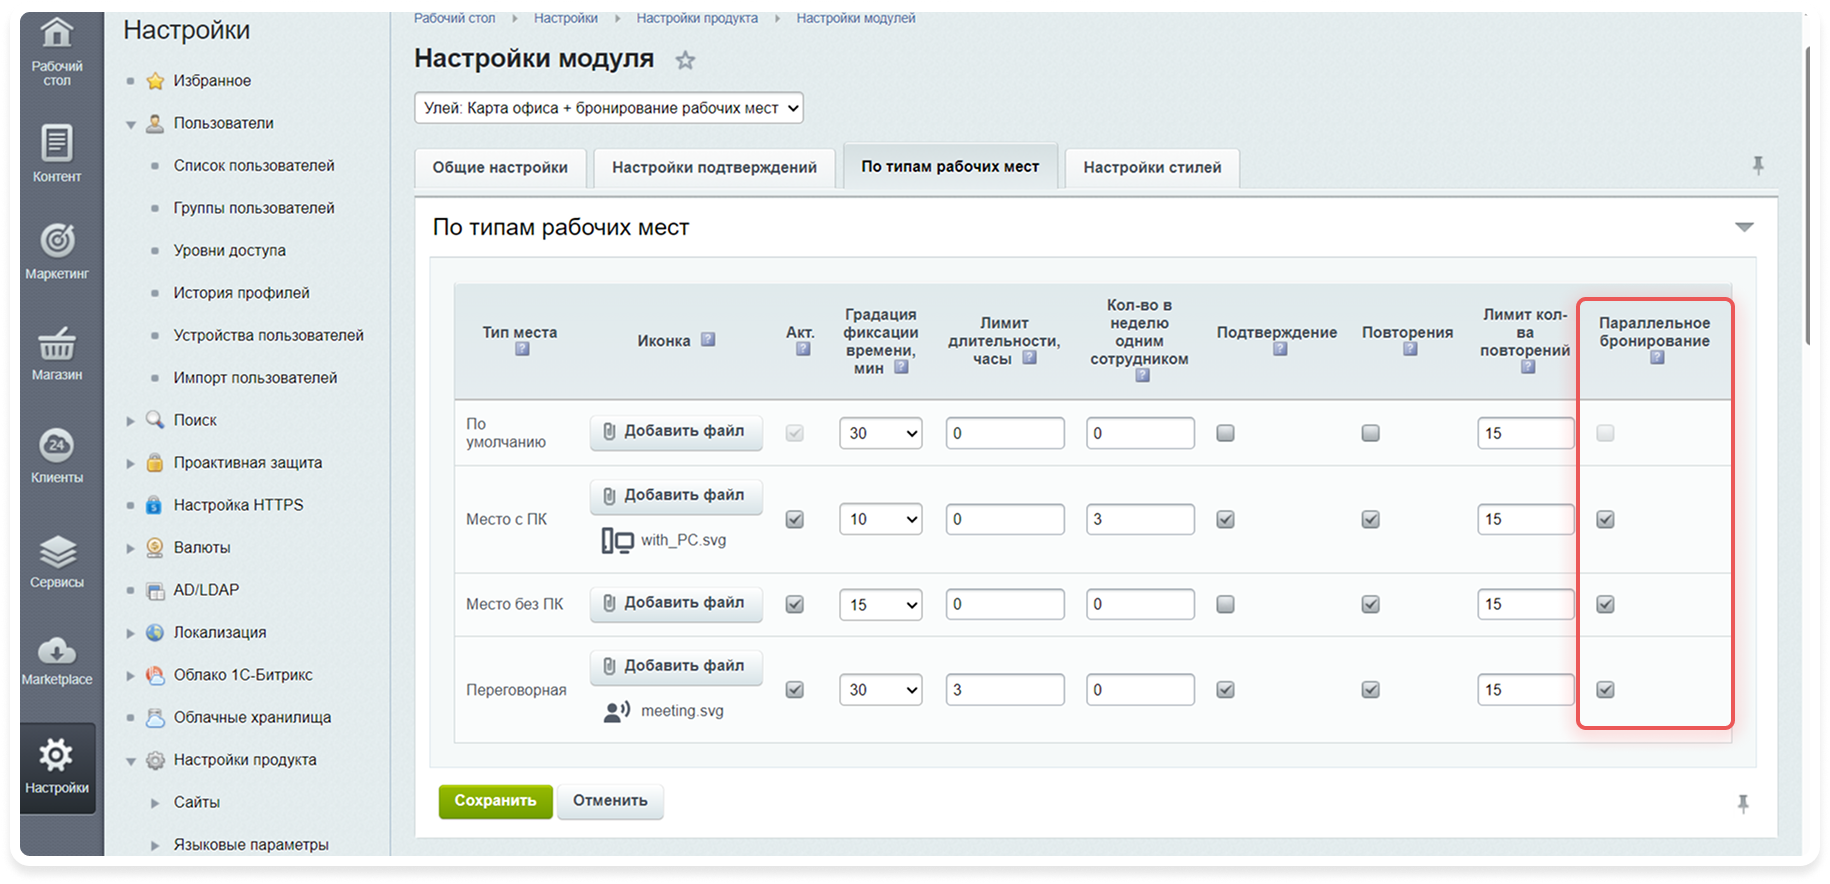This screenshot has height=884, width=1830.
Task: Click Добавить файл for По умолчанию row
Action: pos(676,432)
